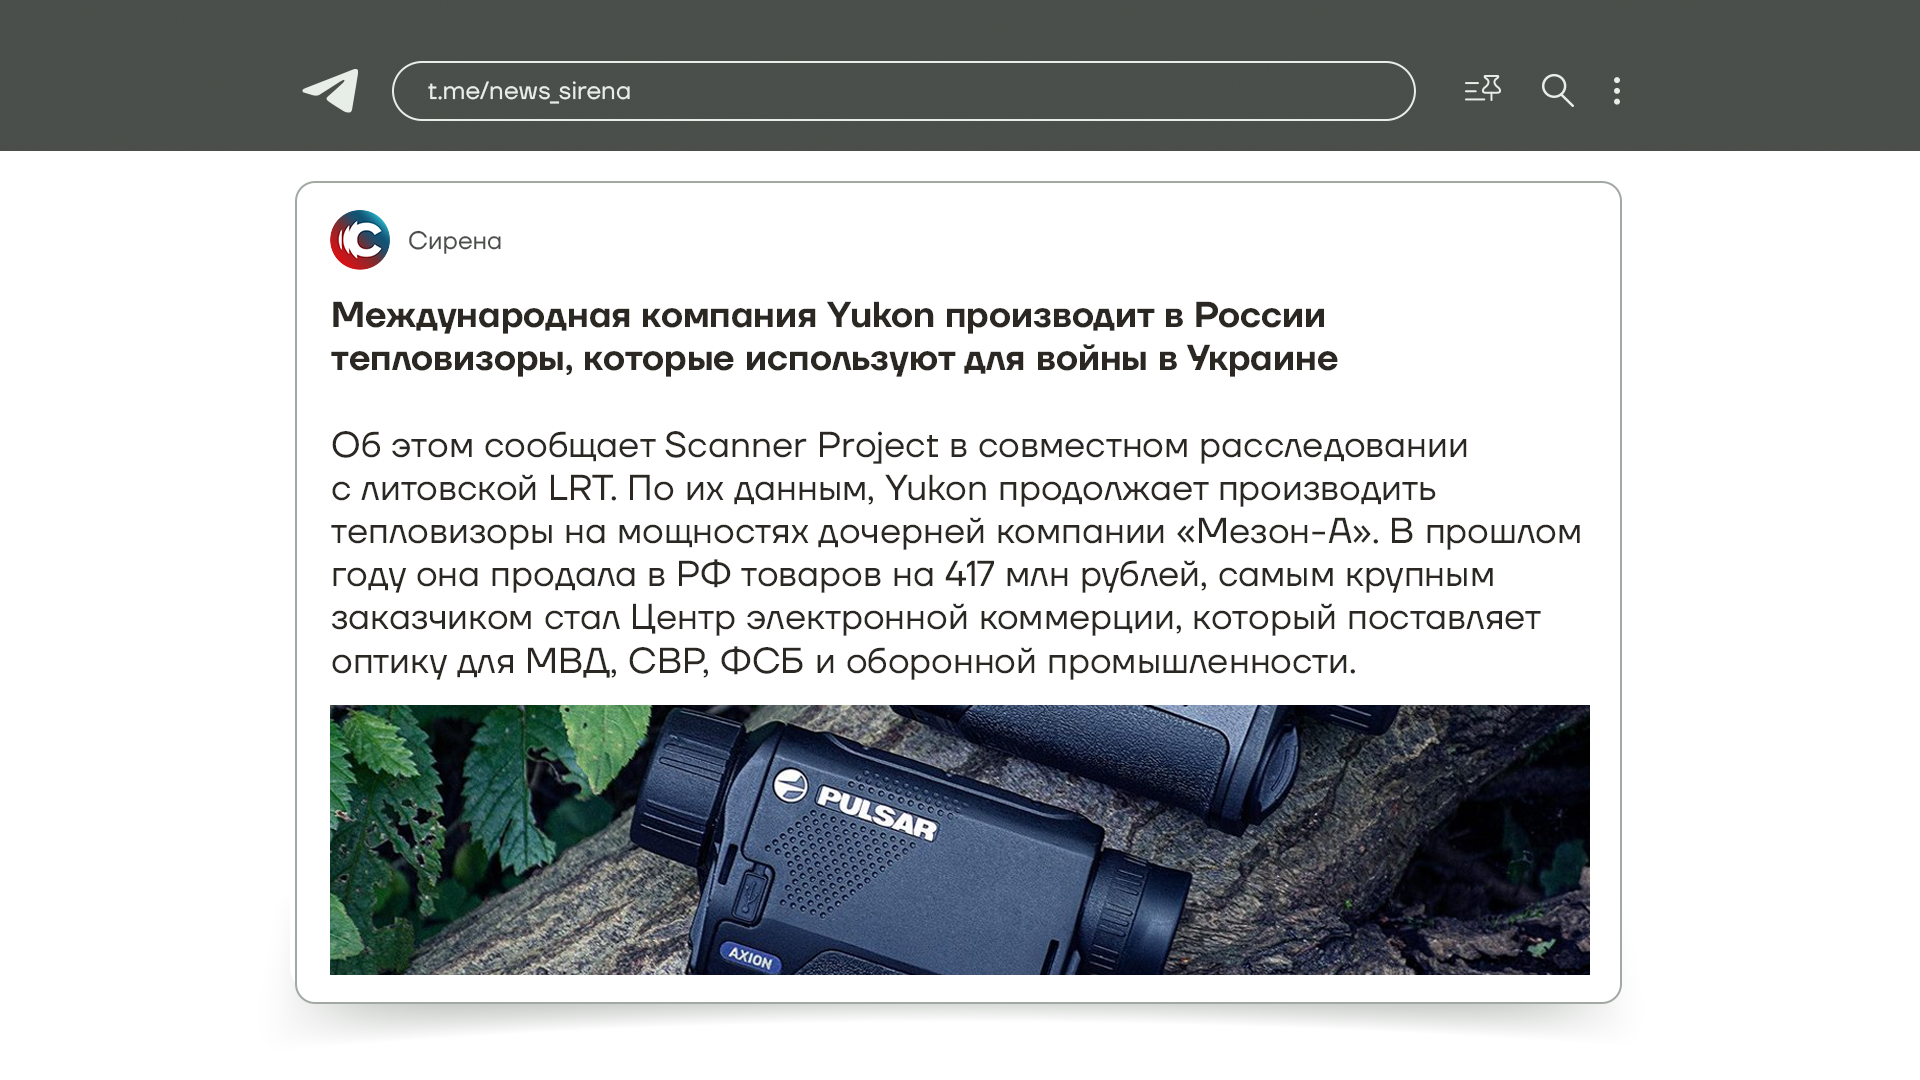Viewport: 1920px width, 1080px height.
Task: Click the «Мезон-А» company name
Action: point(1277,532)
